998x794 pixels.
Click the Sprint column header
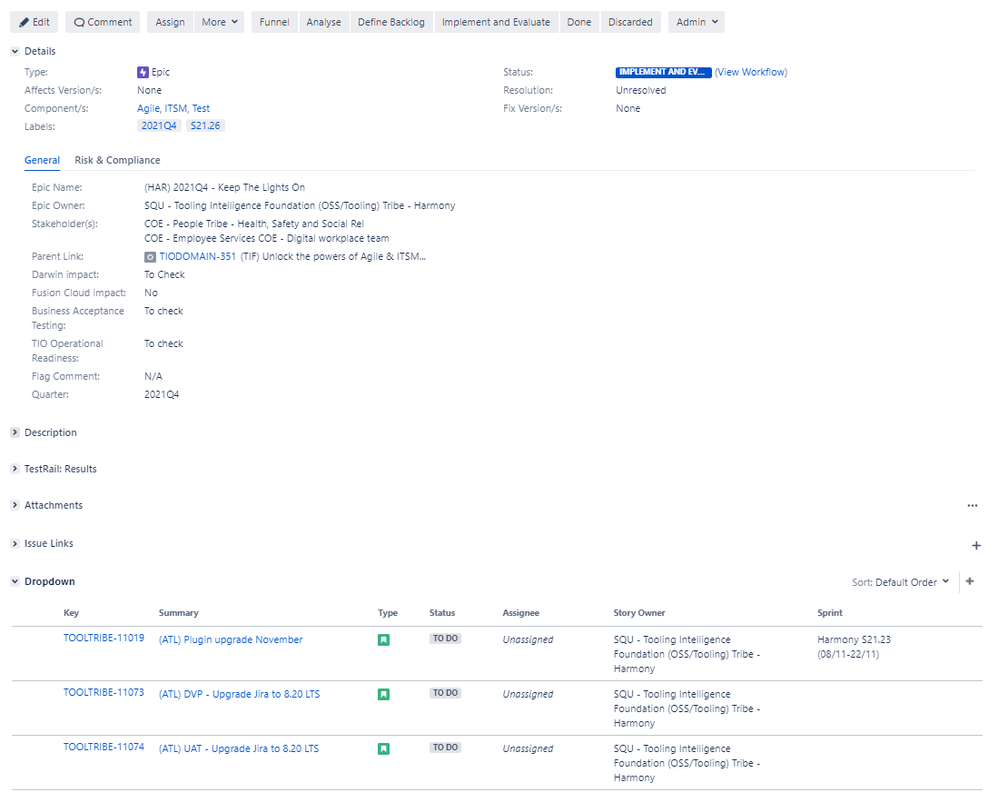(x=830, y=613)
